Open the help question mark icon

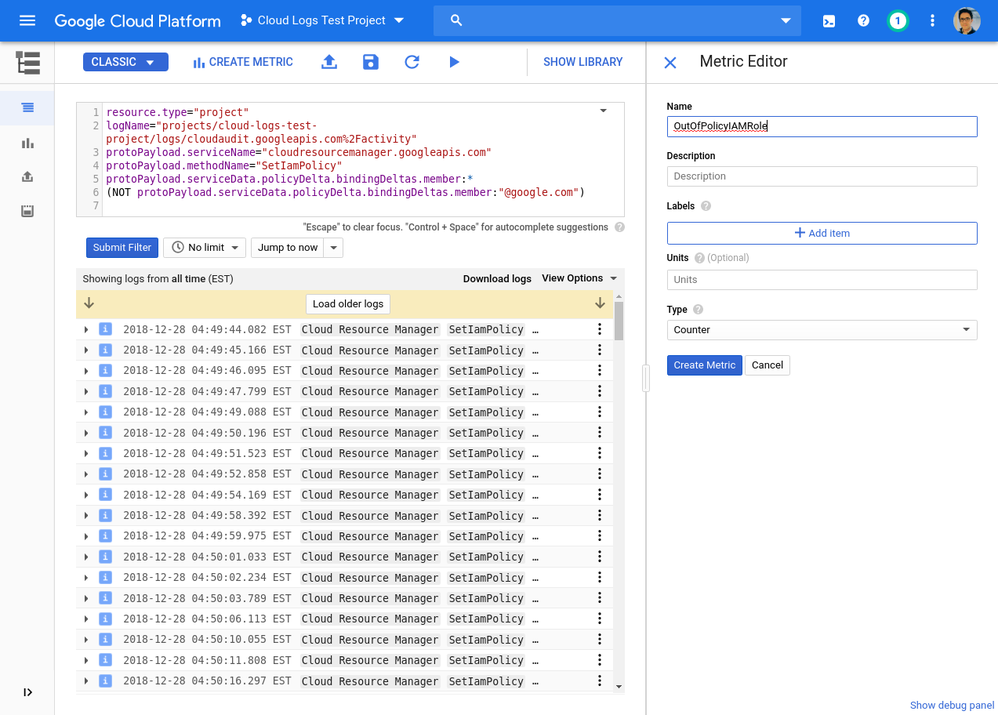(863, 20)
